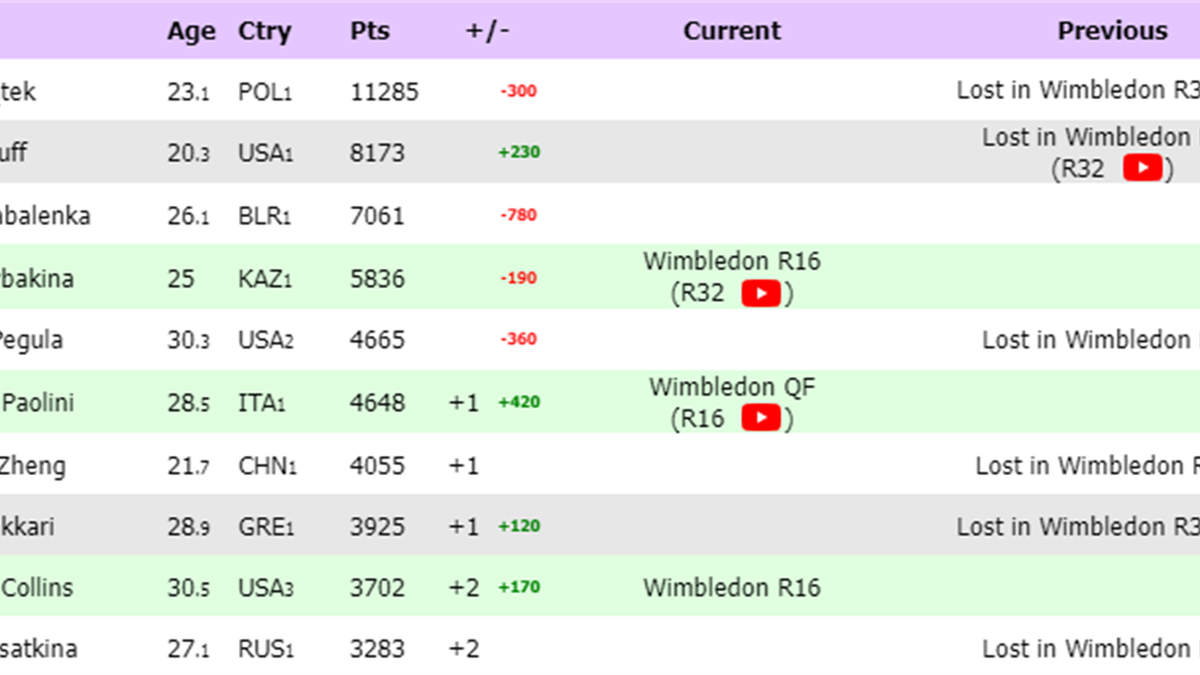The width and height of the screenshot is (1200, 675).
Task: Open Paolini's player name link
Action: (x=38, y=403)
